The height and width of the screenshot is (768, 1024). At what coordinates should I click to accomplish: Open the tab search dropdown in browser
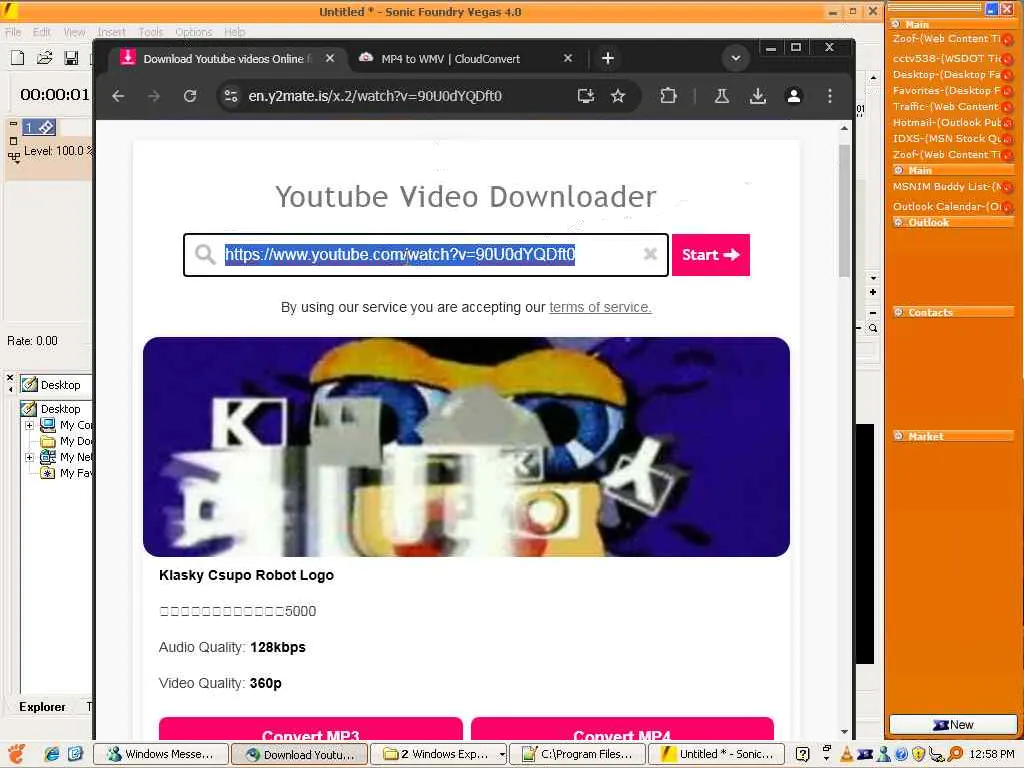pos(735,58)
